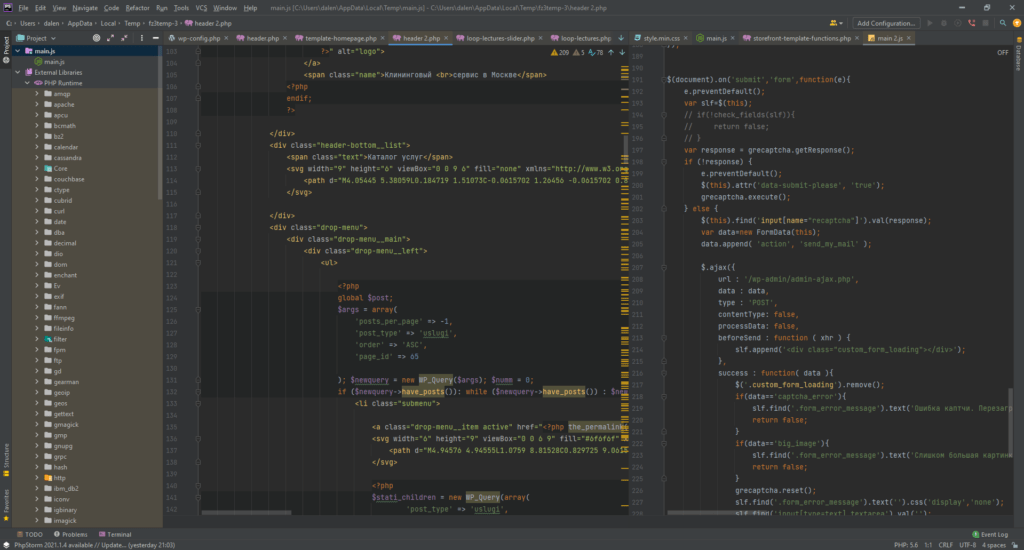Open the Project view dropdown

(43, 38)
